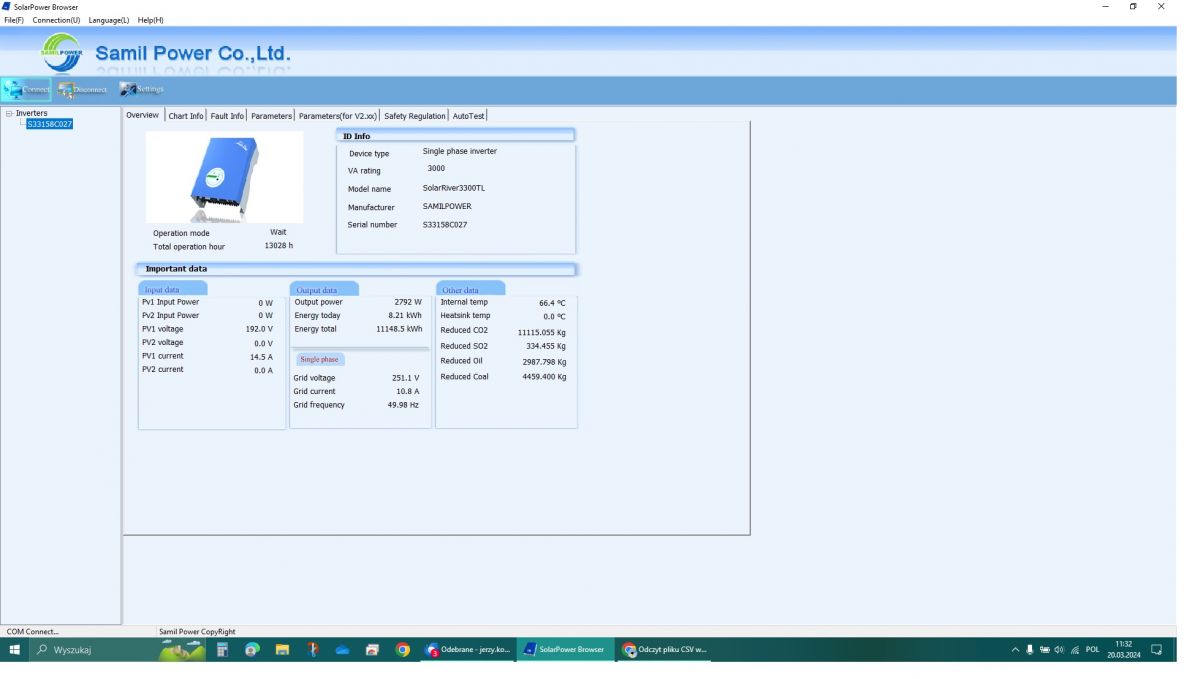Click the Disconnect toolbar button
The width and height of the screenshot is (1200, 679).
click(x=83, y=89)
